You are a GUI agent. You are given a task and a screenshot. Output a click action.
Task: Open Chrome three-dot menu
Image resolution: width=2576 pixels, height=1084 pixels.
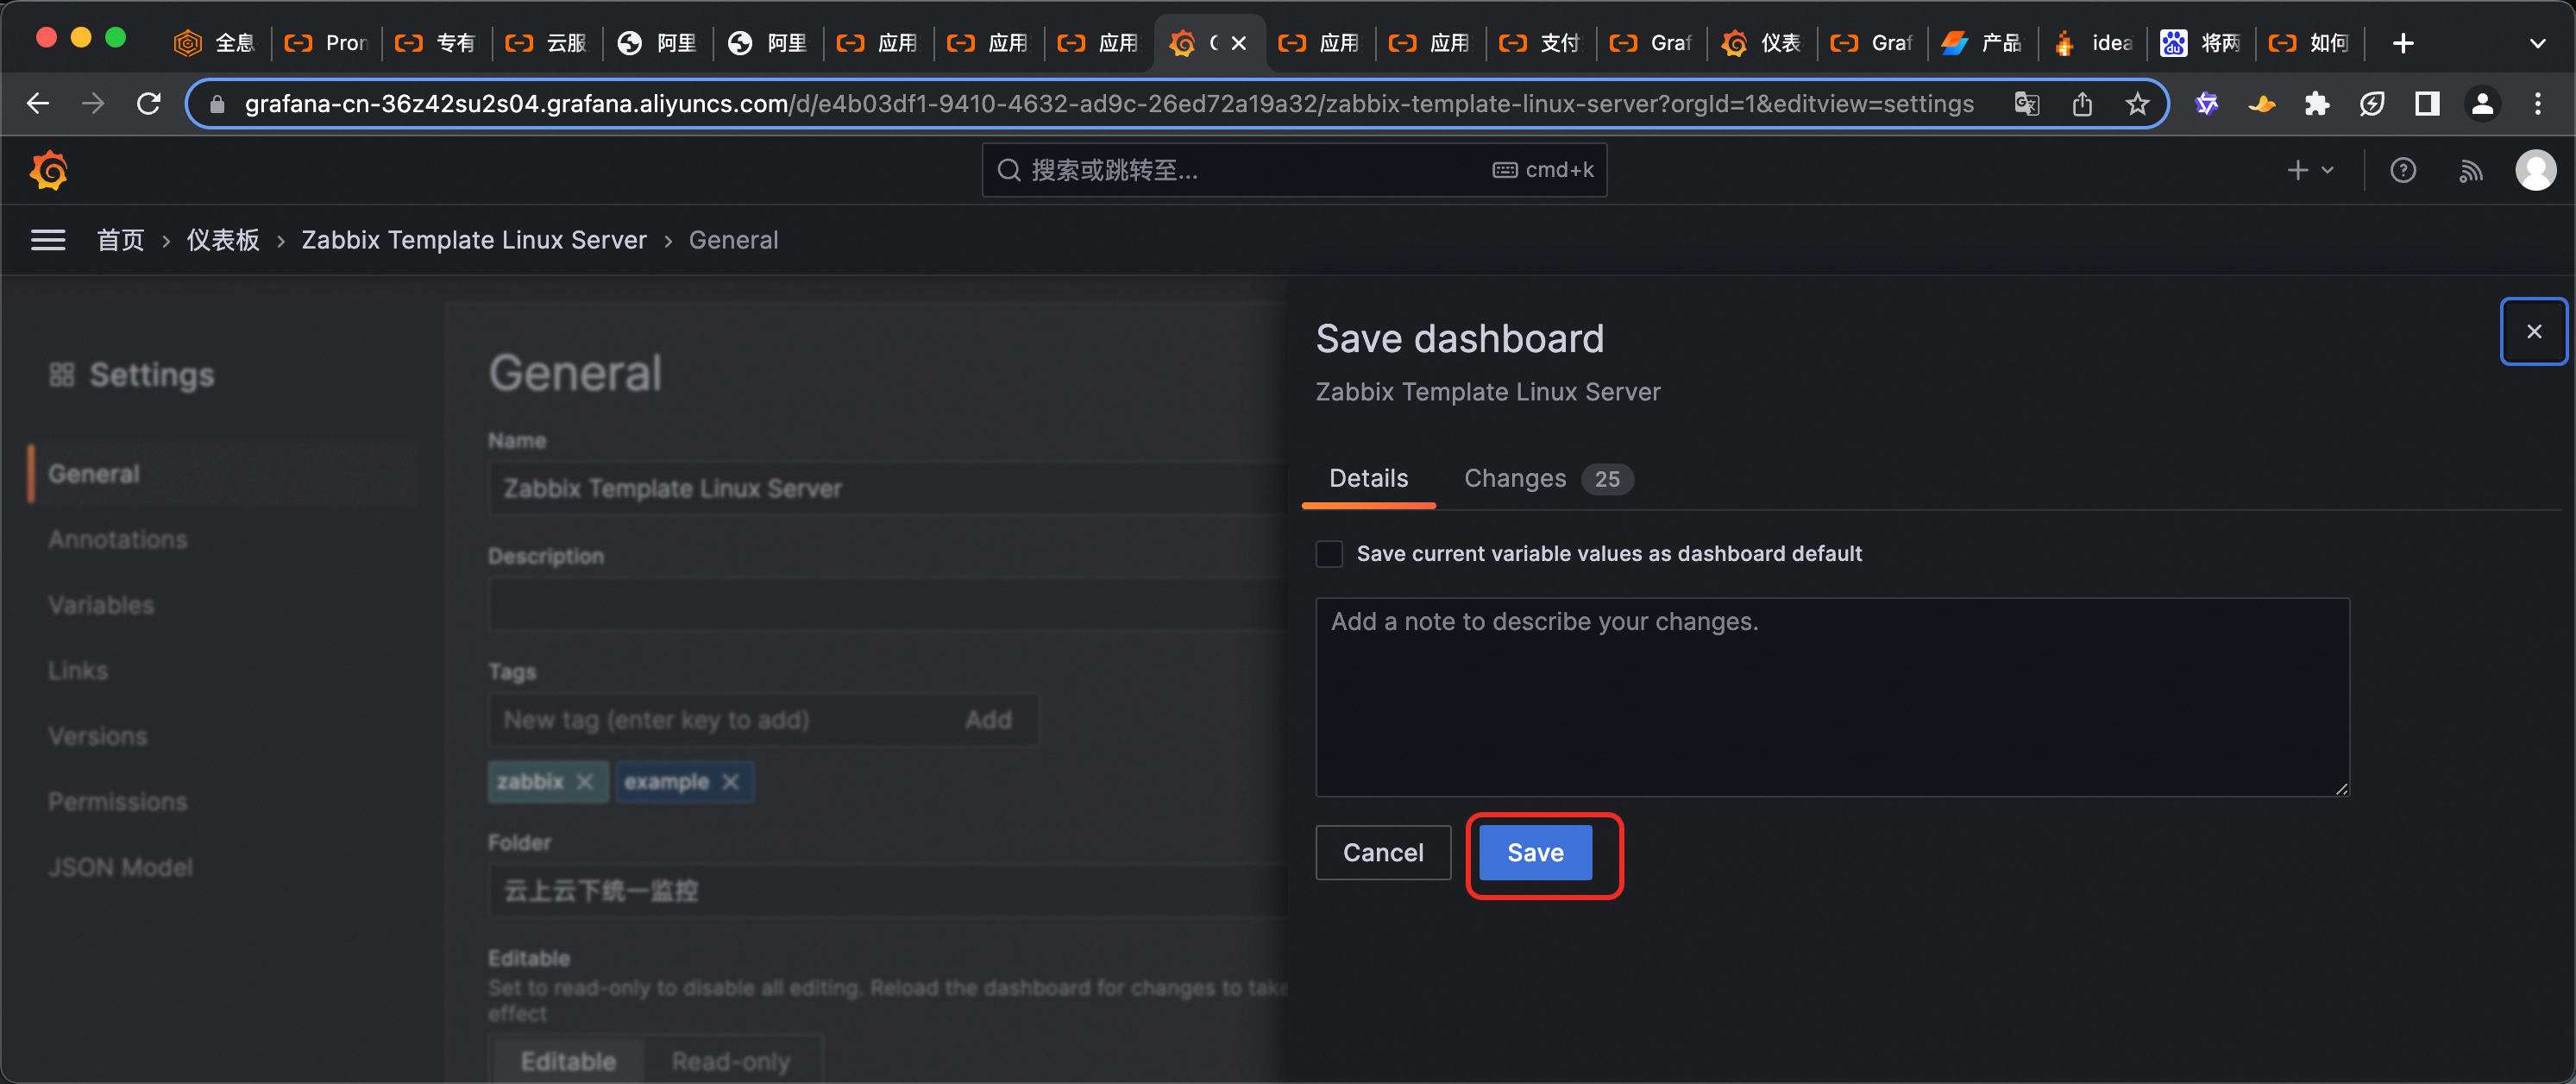2537,103
